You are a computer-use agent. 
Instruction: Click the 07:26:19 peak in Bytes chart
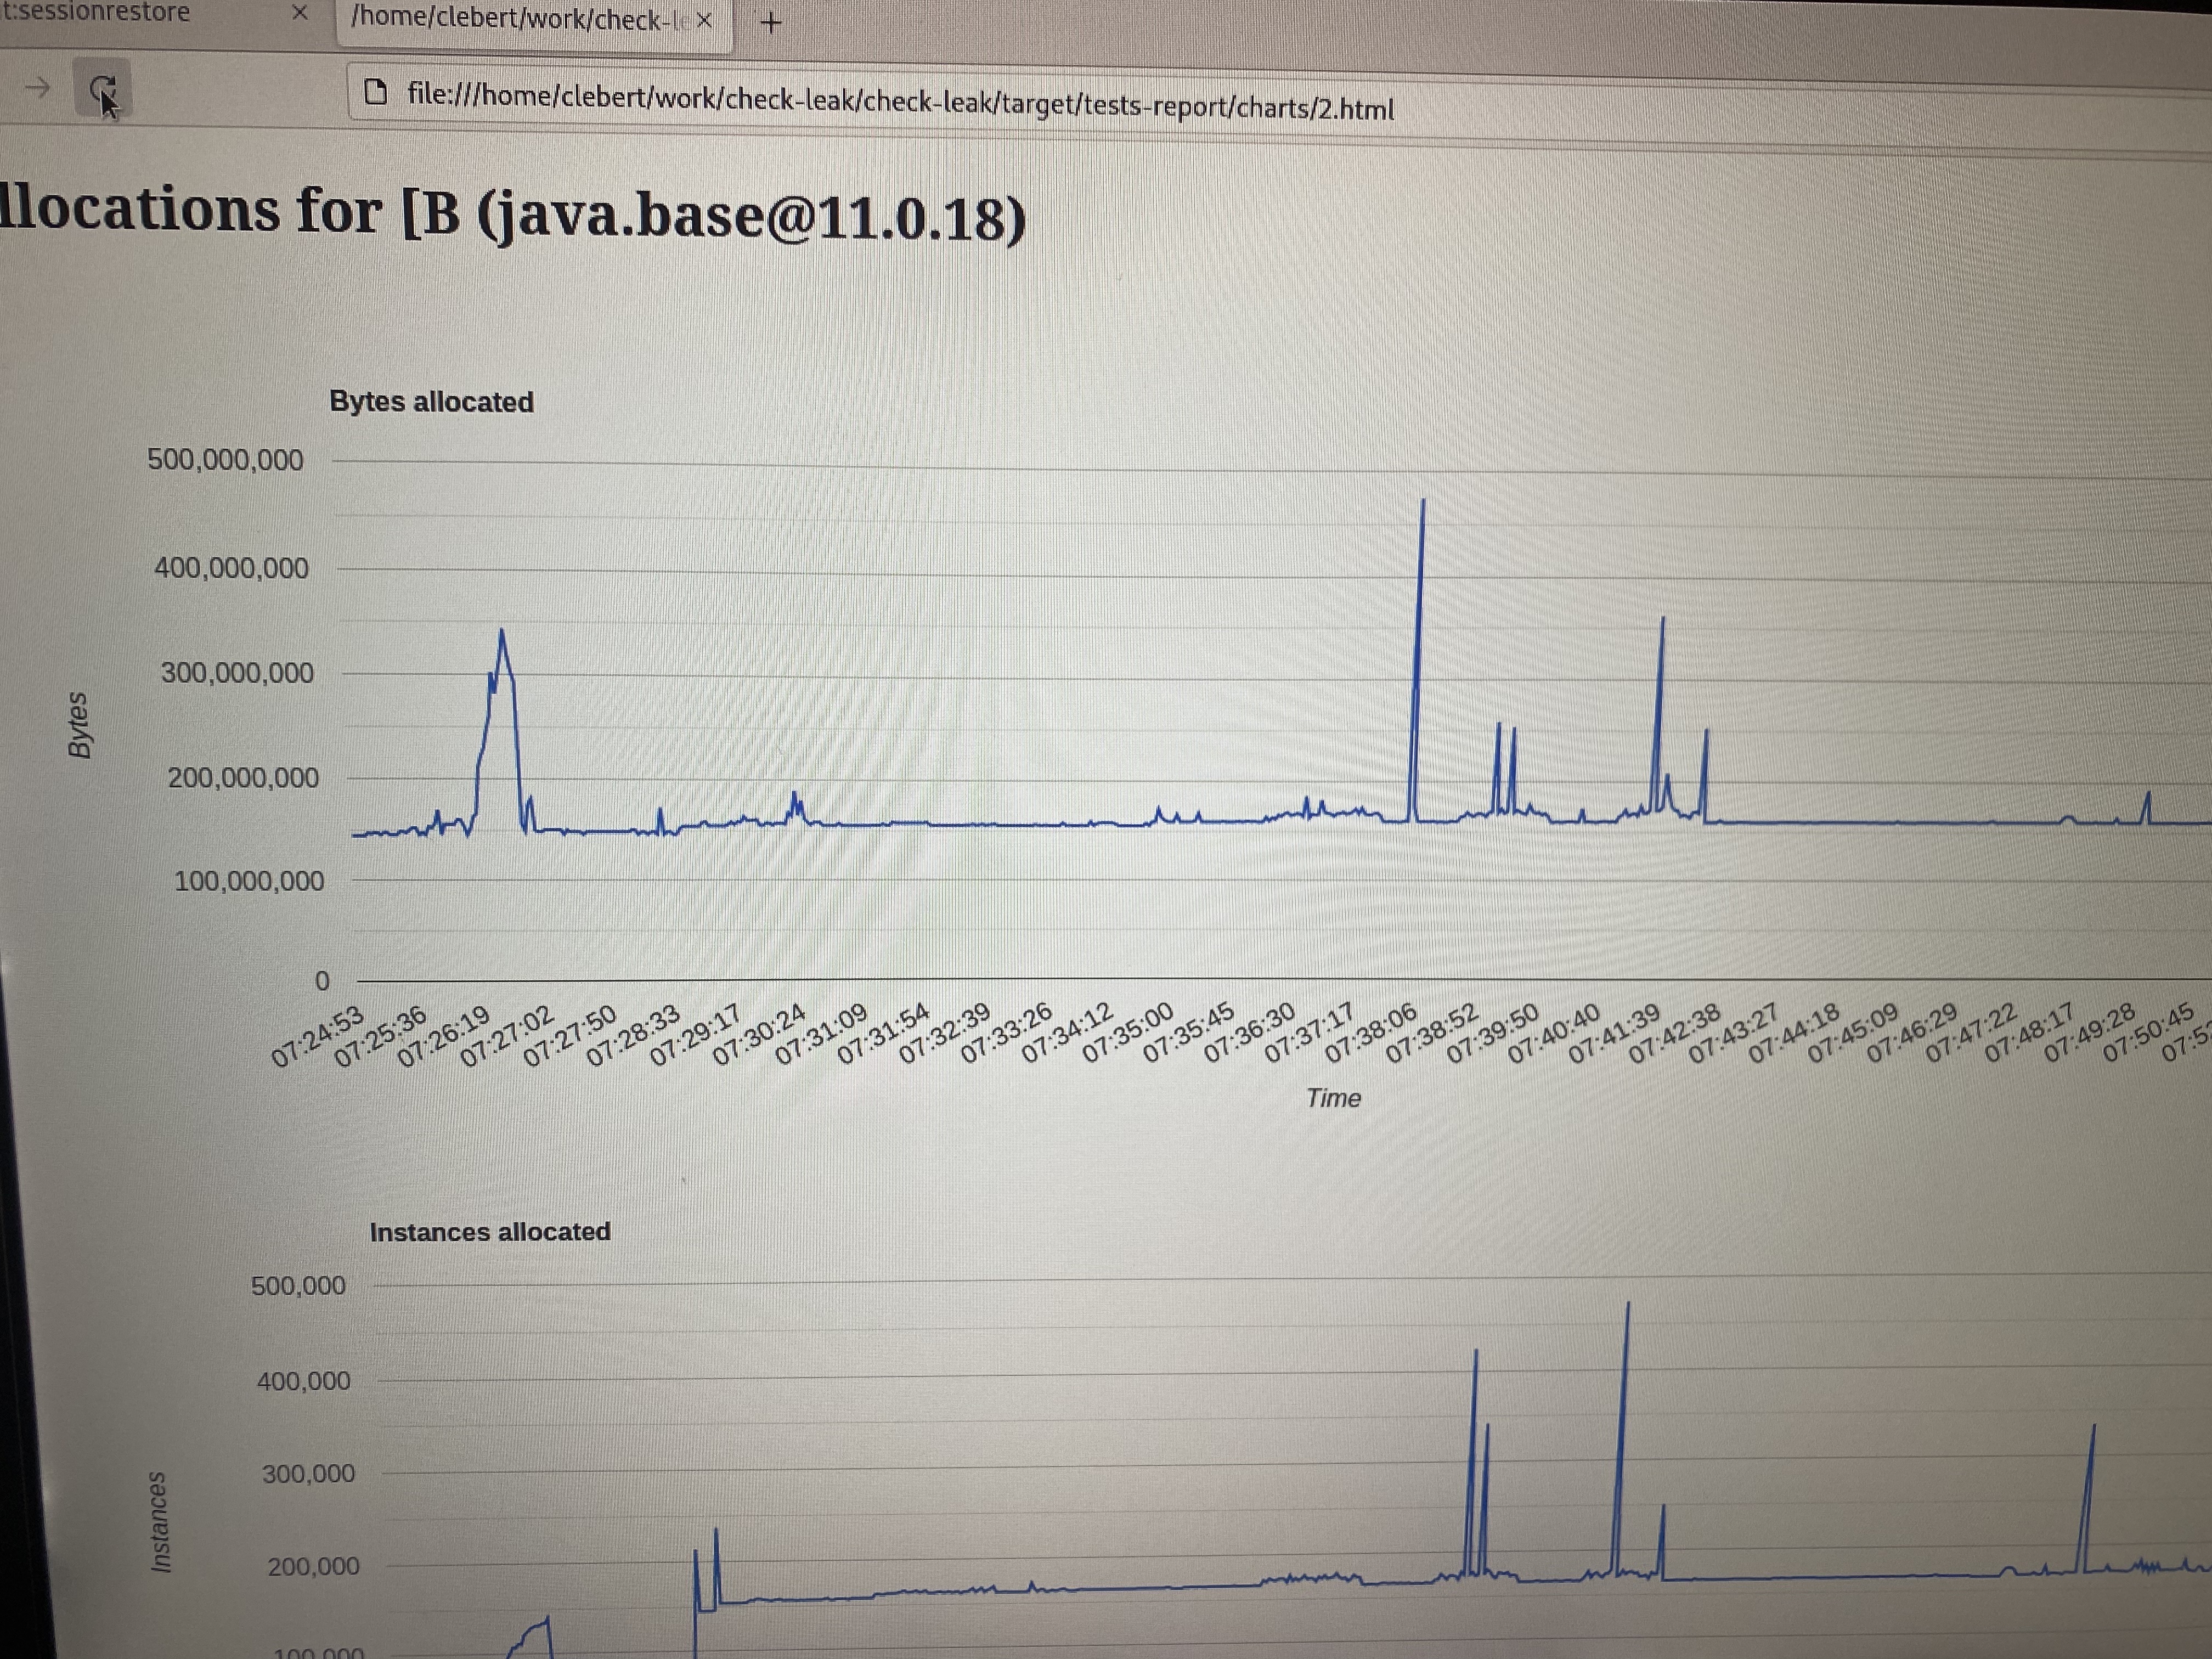[x=502, y=632]
